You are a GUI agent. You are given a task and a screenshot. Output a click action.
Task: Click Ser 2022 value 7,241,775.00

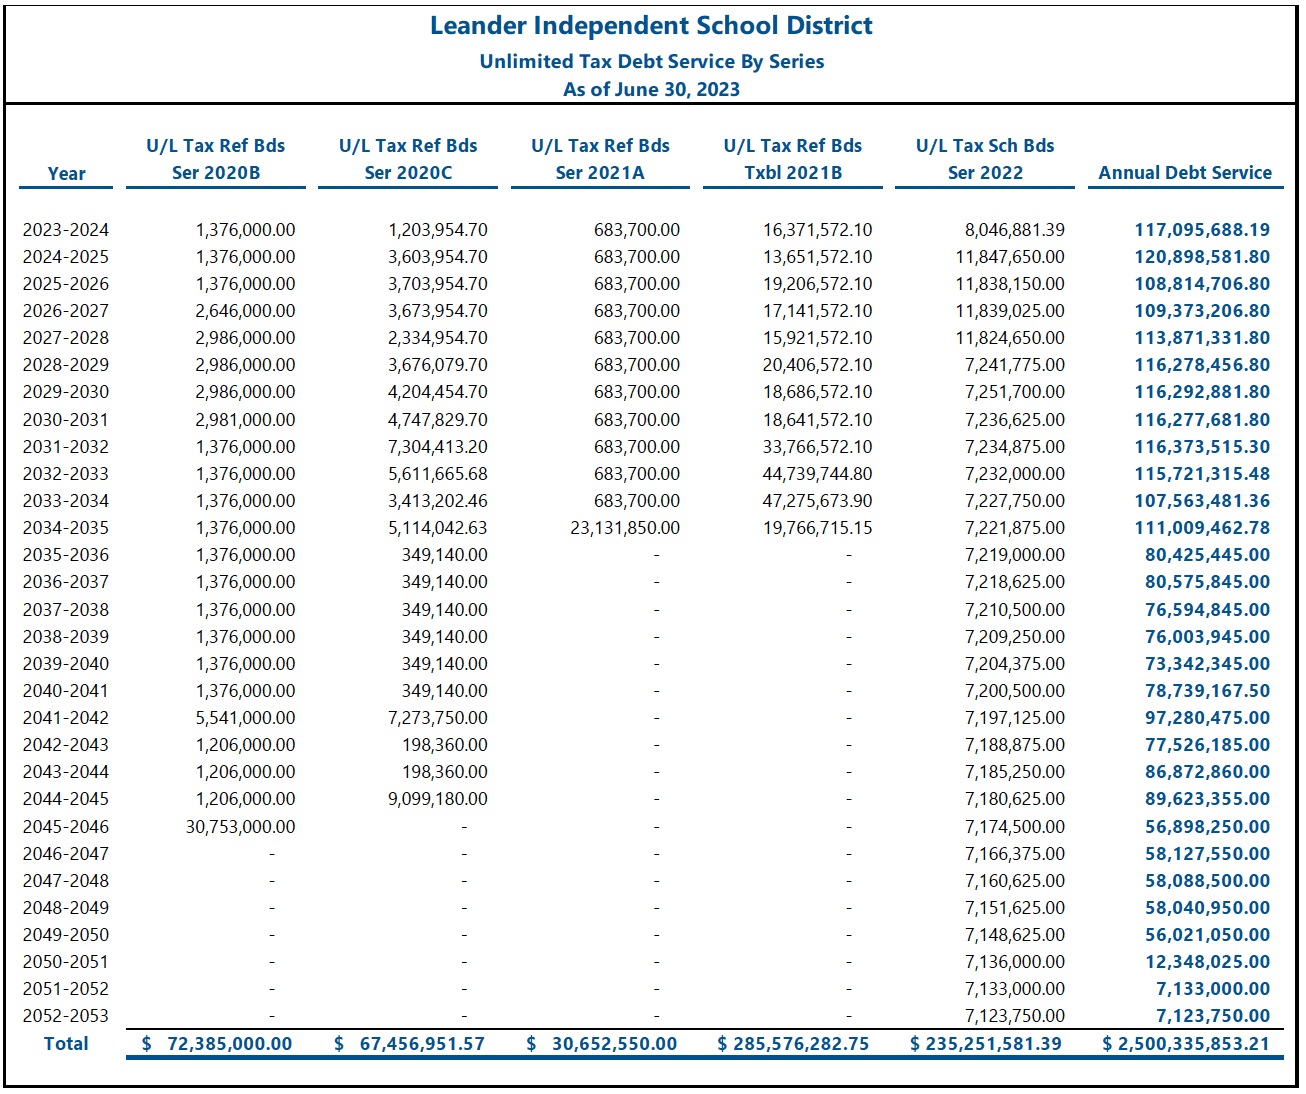[1015, 365]
